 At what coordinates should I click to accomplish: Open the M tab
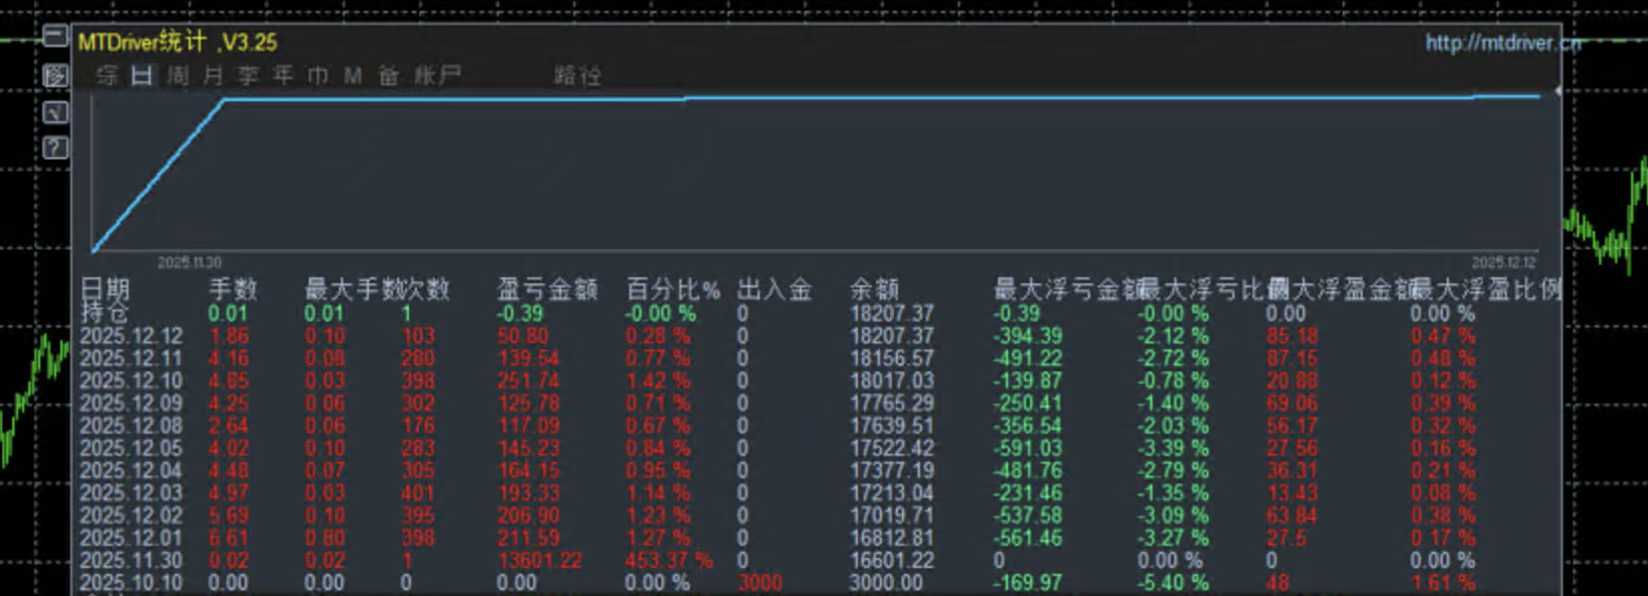click(x=353, y=75)
